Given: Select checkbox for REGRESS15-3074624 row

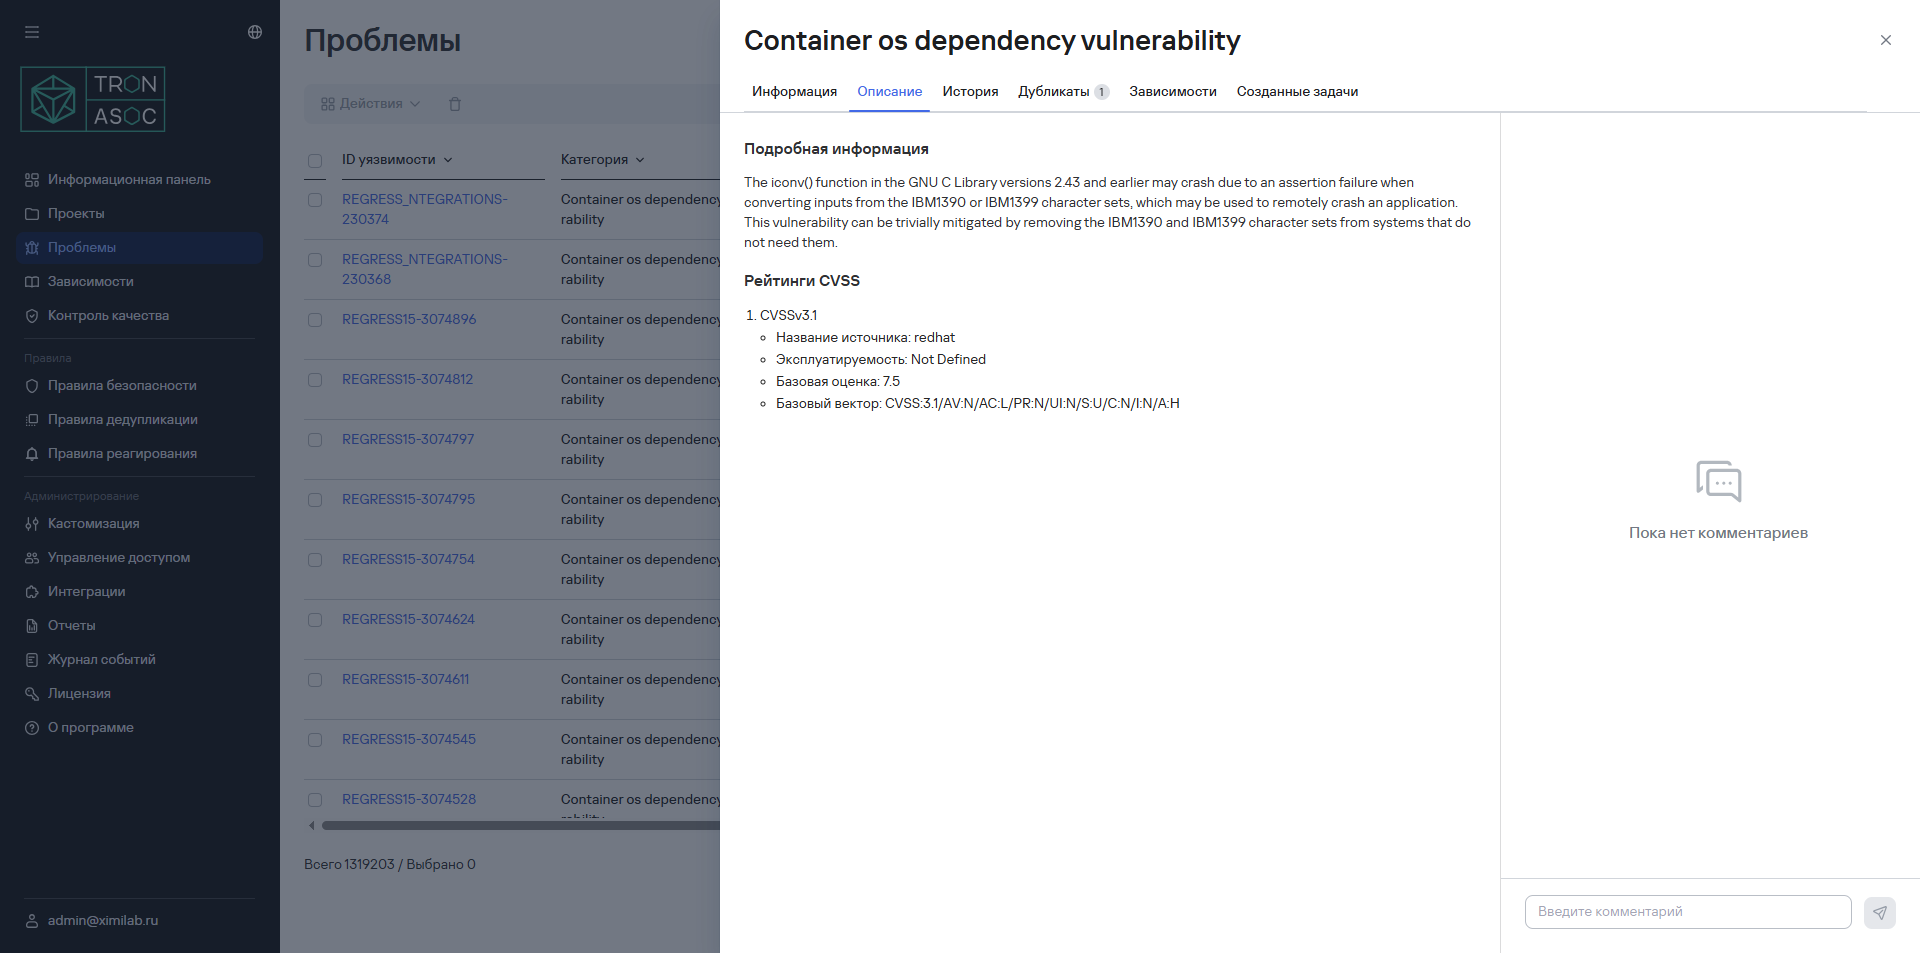Looking at the screenshot, I should tap(315, 620).
